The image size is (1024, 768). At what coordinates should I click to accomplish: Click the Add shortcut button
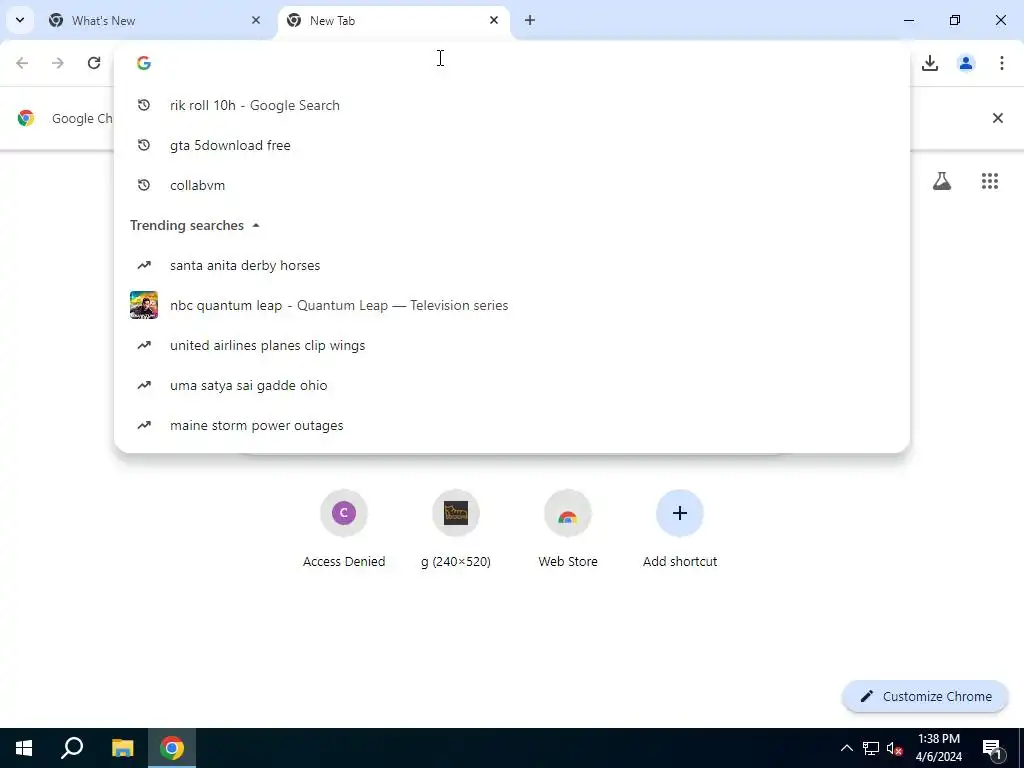click(680, 529)
